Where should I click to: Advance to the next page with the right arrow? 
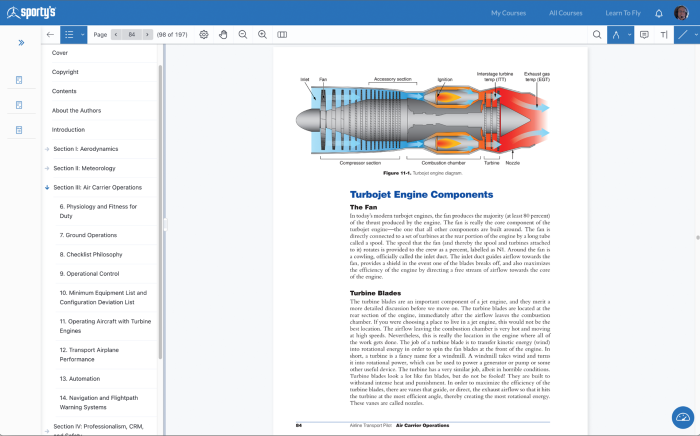(148, 34)
